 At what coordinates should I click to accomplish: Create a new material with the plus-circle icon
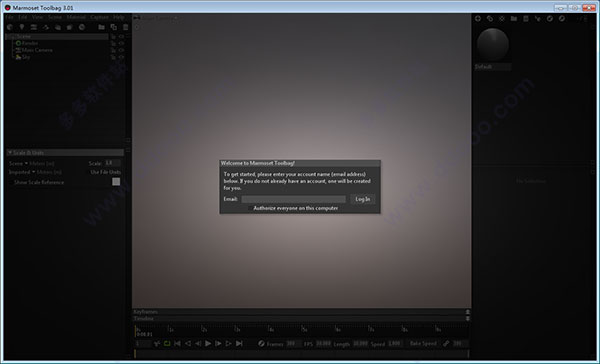tap(478, 18)
